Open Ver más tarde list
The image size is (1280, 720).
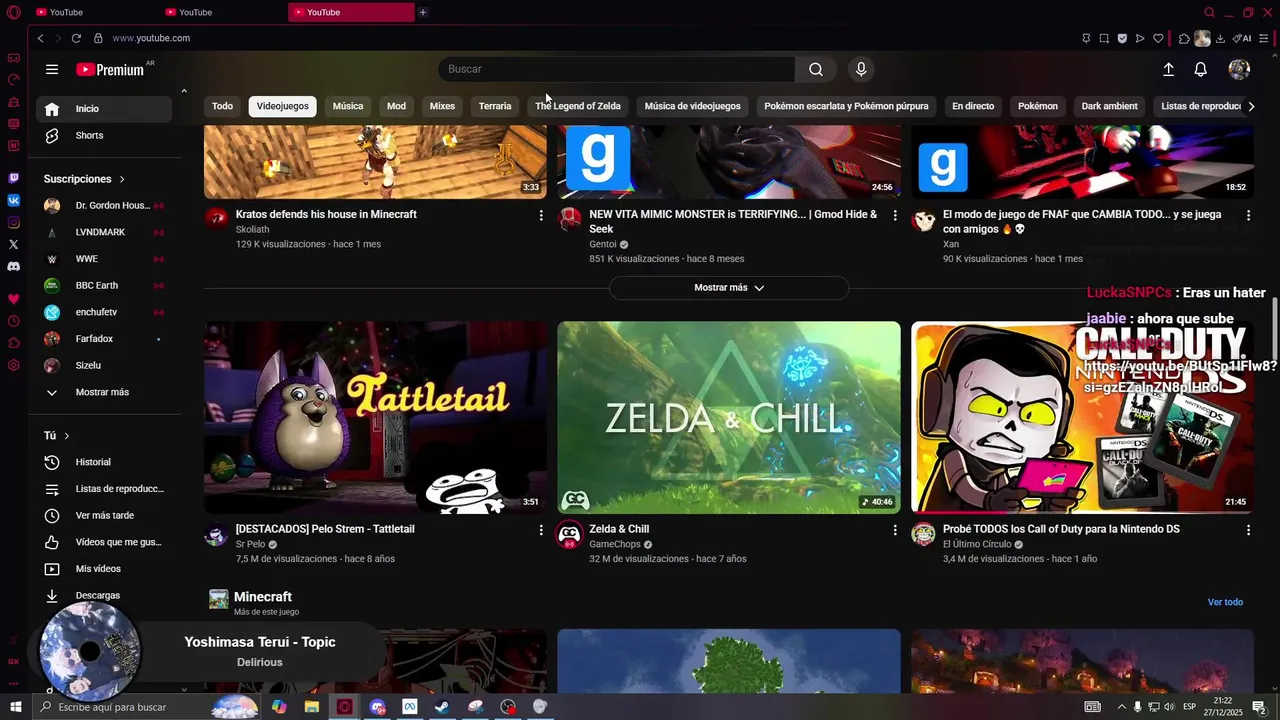104,515
